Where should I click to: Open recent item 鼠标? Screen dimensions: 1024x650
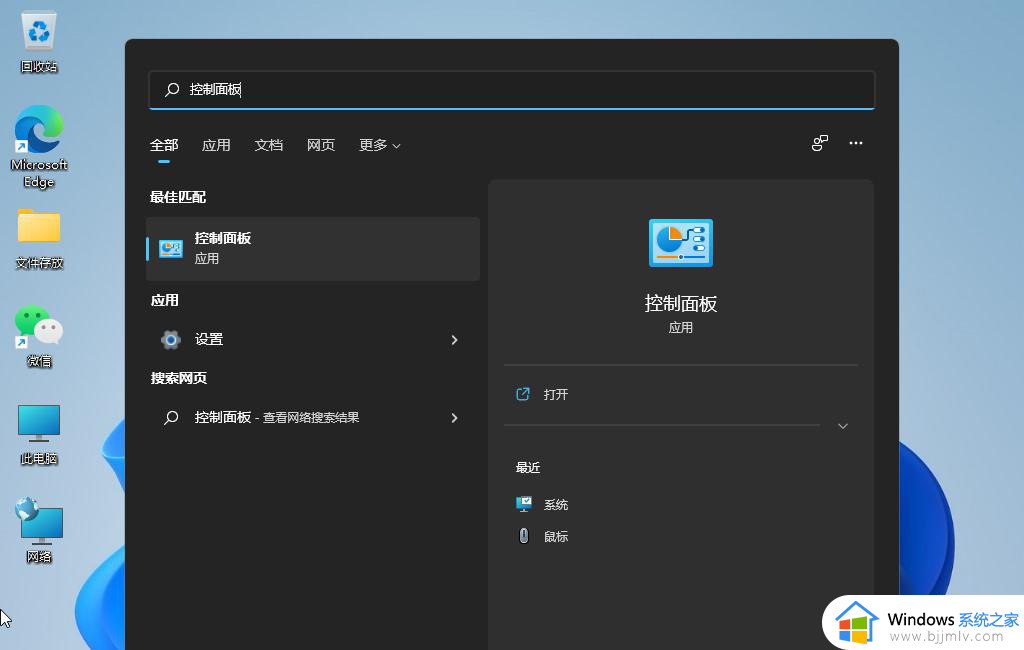556,537
